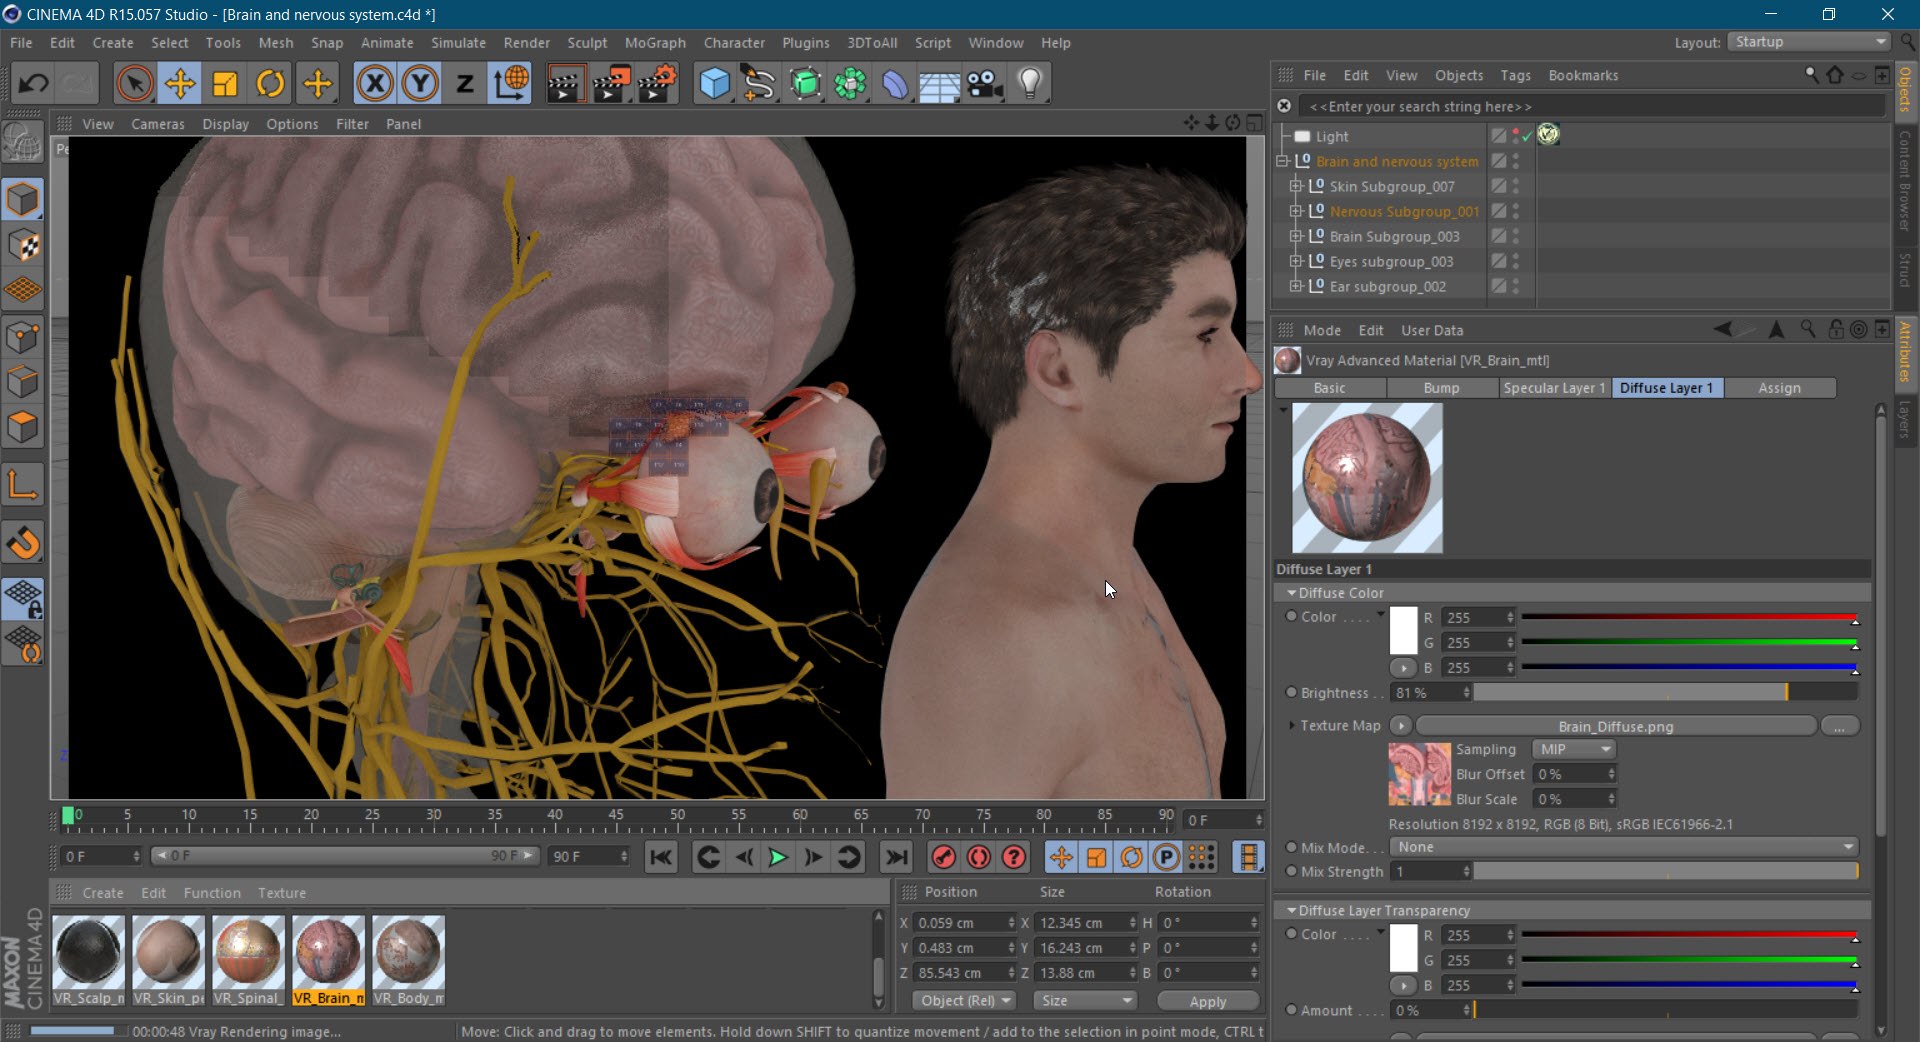Collapse Diffuse Layer Transparency section
Viewport: 1920px width, 1042px height.
tap(1291, 911)
